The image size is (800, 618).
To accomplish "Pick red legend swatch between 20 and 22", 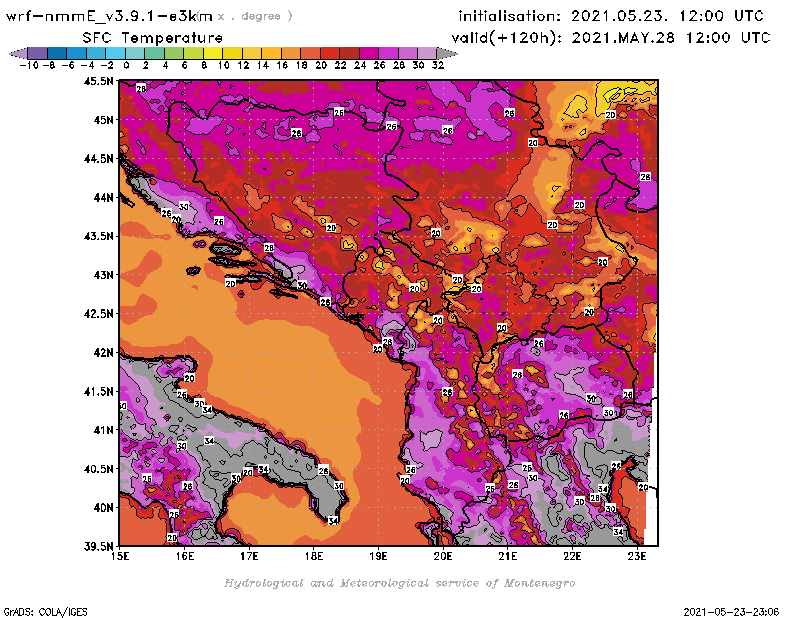I will click(x=330, y=53).
